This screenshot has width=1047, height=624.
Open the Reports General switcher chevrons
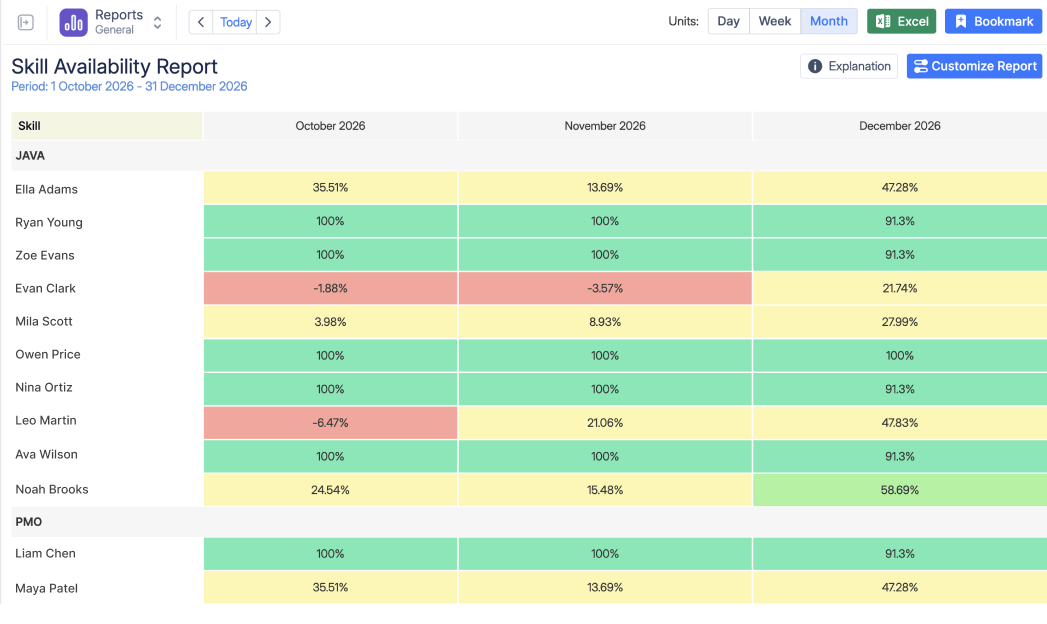158,23
